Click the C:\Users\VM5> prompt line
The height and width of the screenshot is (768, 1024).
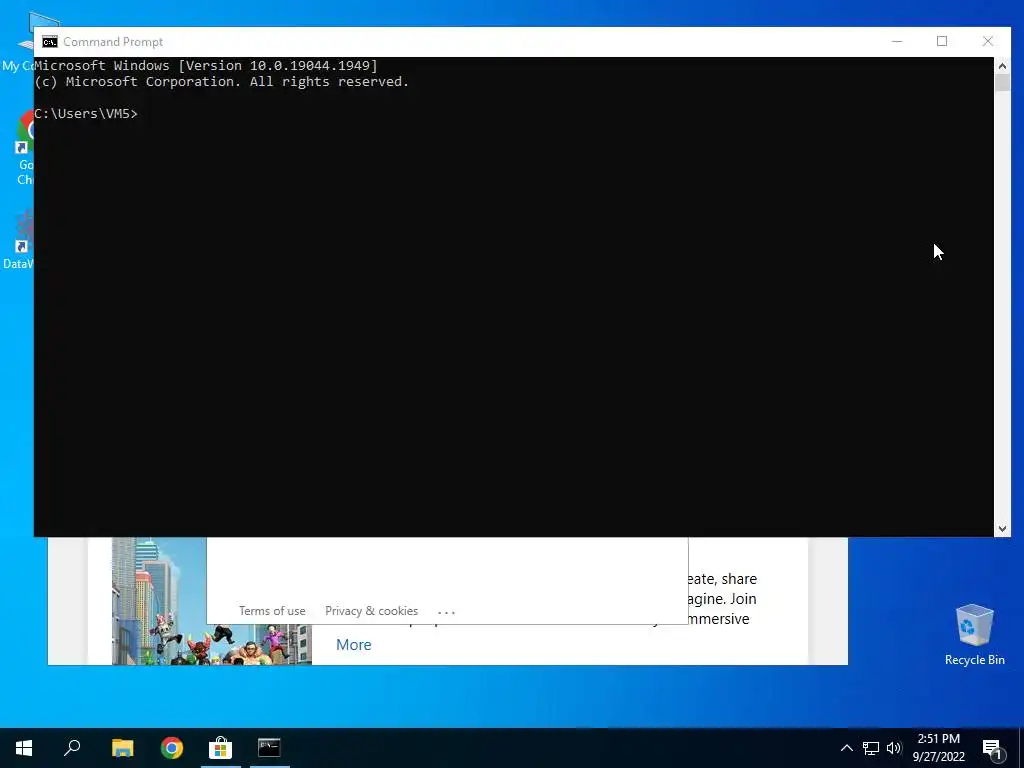pos(86,114)
